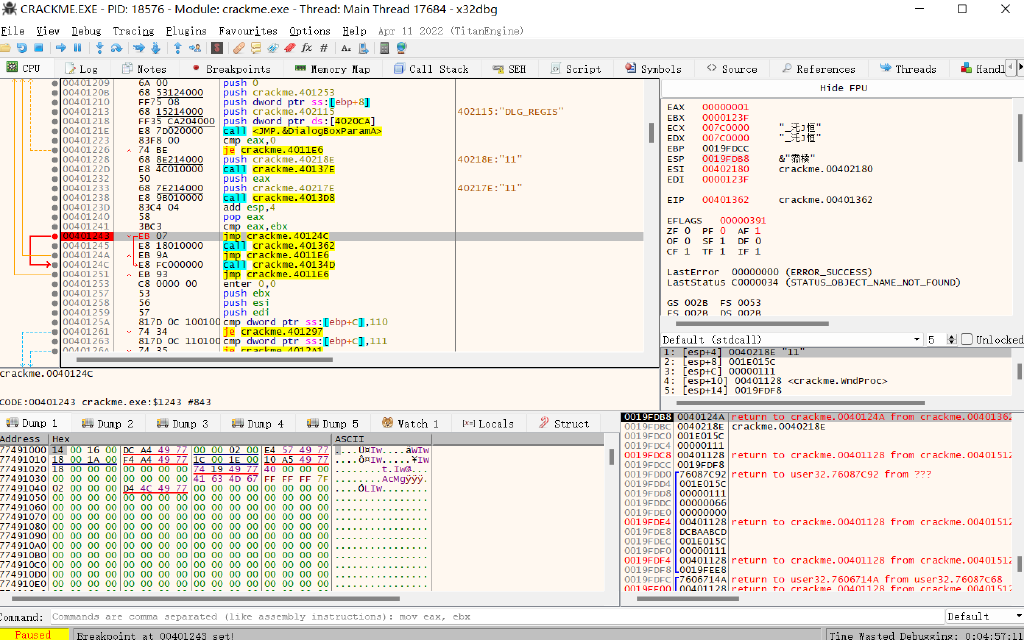Screen dimensions: 1024x640
Task: Click the Pause execution toolbar icon
Action: coord(79,47)
